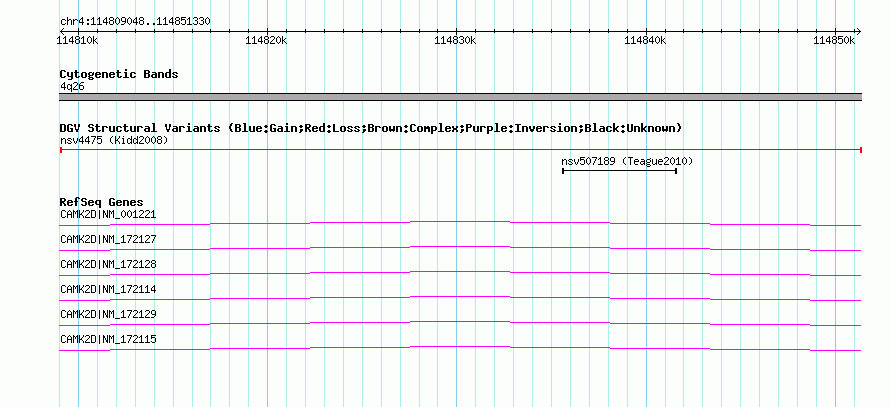Click the Cytogenetic Bands track title
The height and width of the screenshot is (407, 890).
[x=119, y=74]
